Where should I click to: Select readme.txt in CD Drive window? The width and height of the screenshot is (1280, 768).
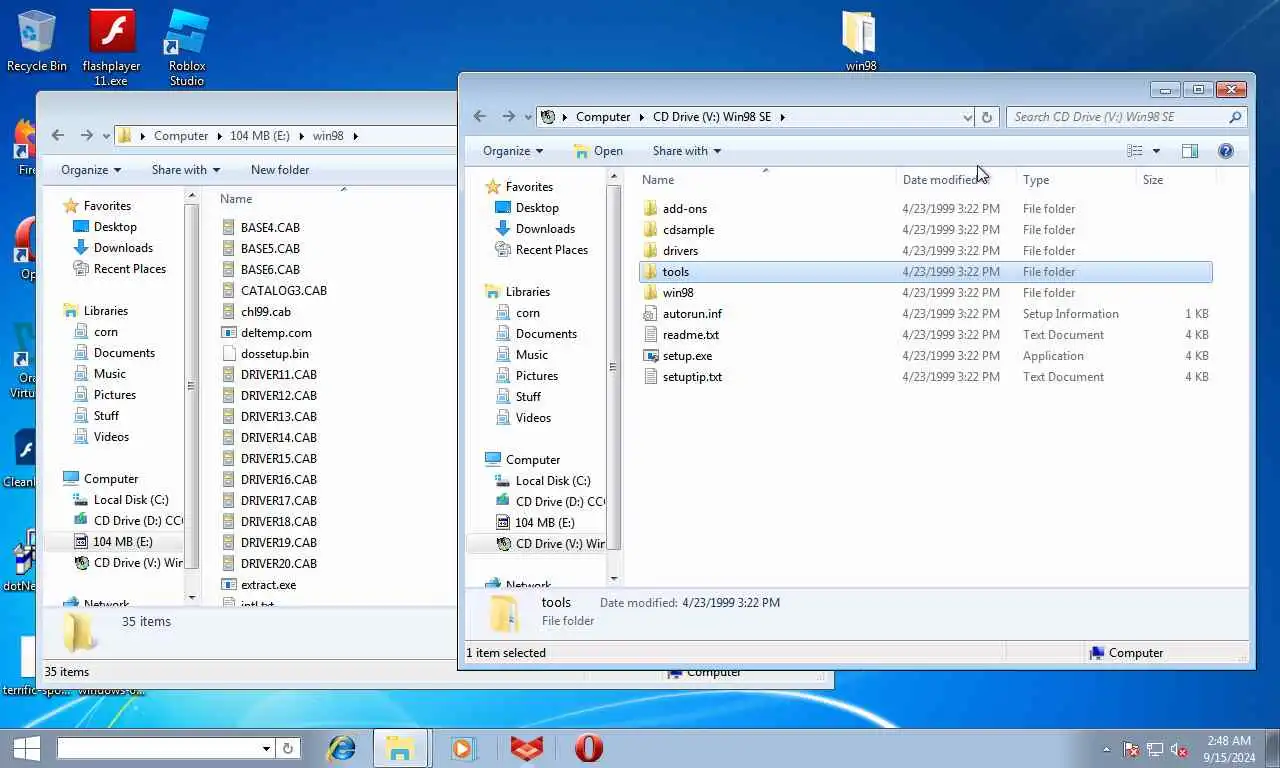(x=691, y=335)
